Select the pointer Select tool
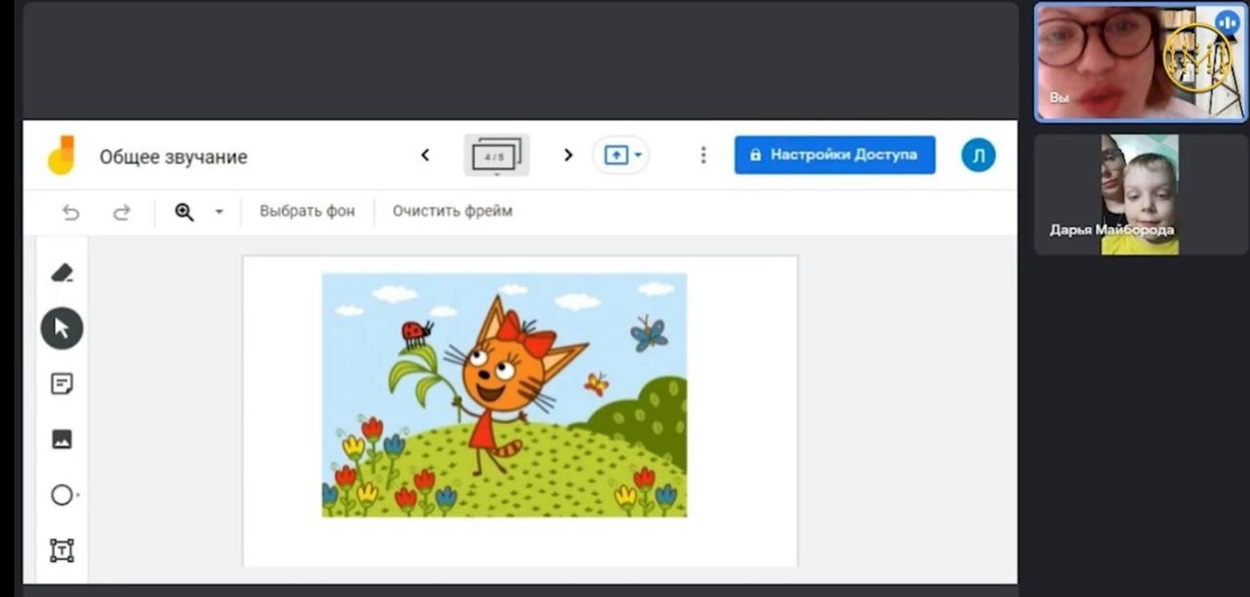The height and width of the screenshot is (597, 1250). point(62,328)
